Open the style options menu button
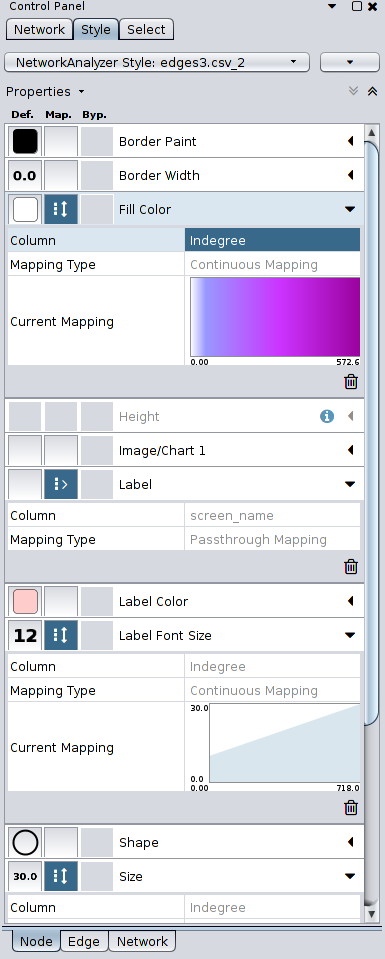Viewport: 385px width, 959px height. [350, 62]
